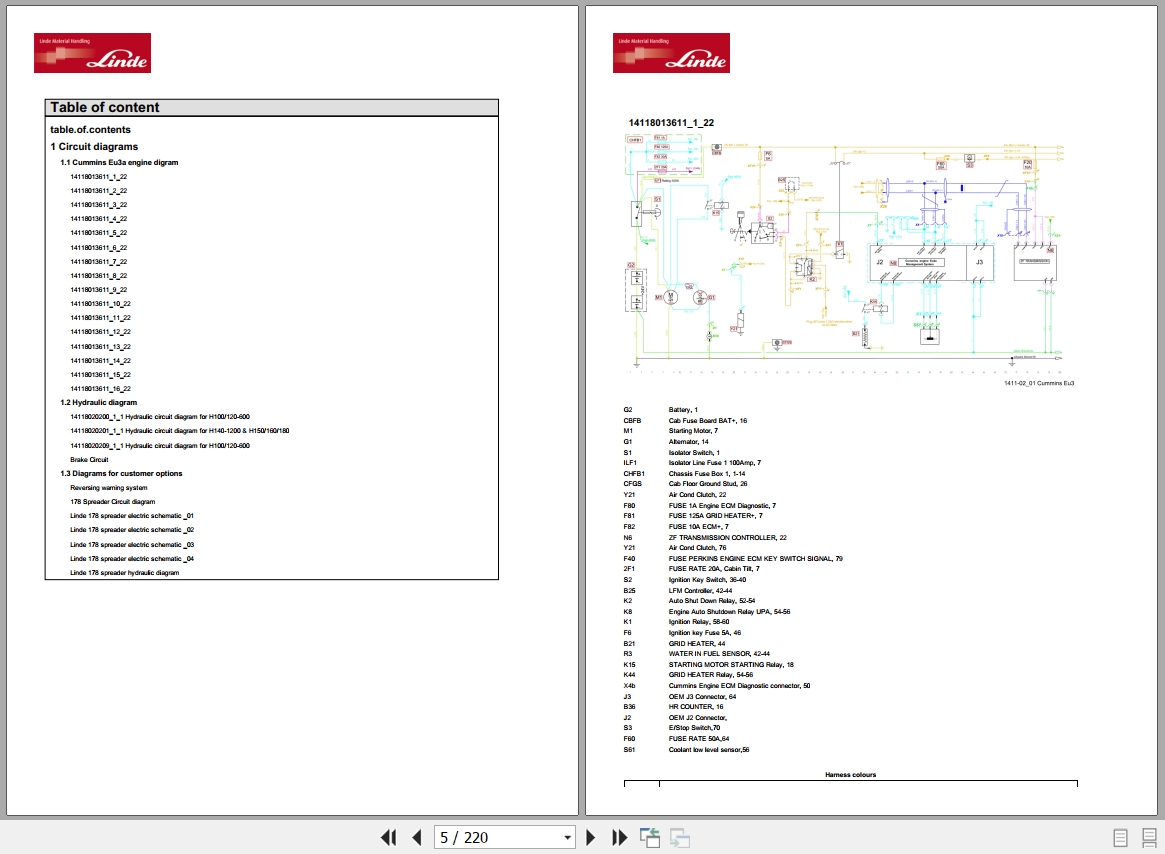Click the 'Table of content' title bar
This screenshot has height=854, width=1165.
pyautogui.click(x=271, y=108)
